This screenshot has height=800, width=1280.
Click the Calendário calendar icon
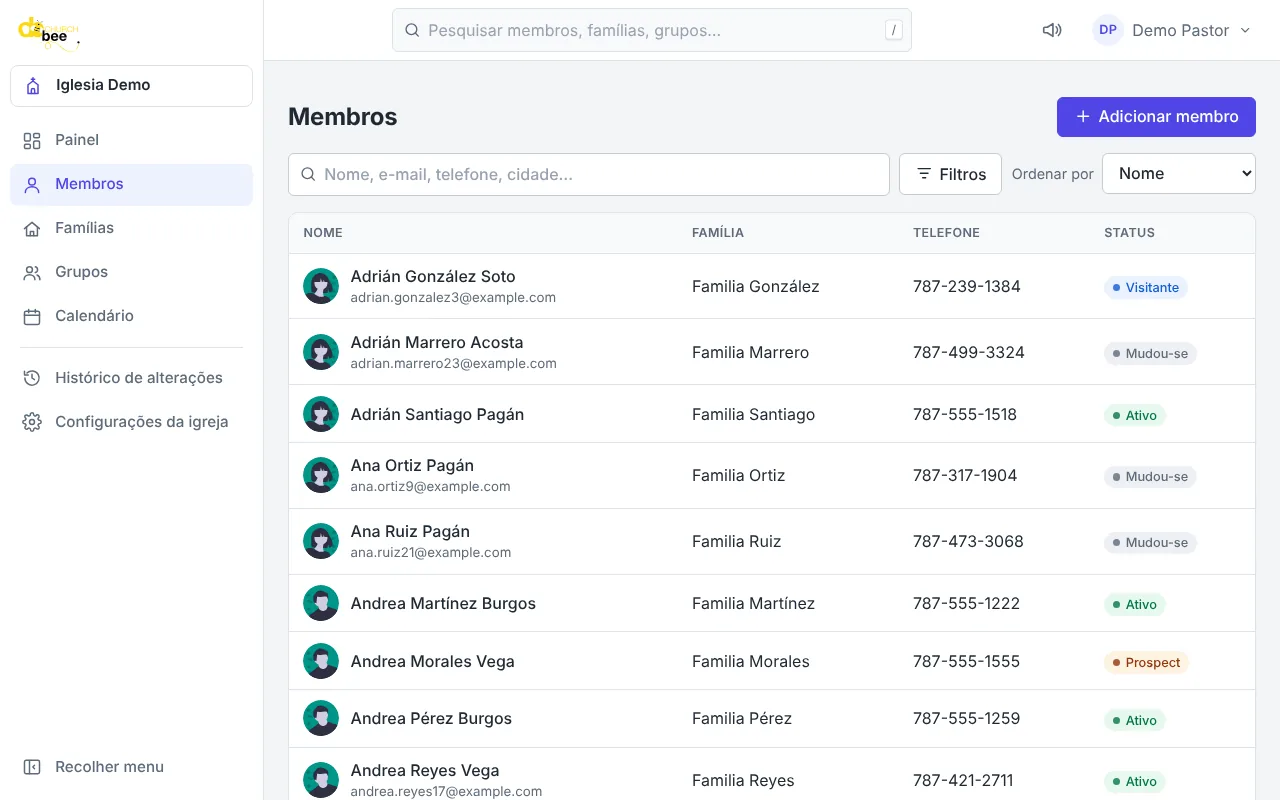[32, 316]
